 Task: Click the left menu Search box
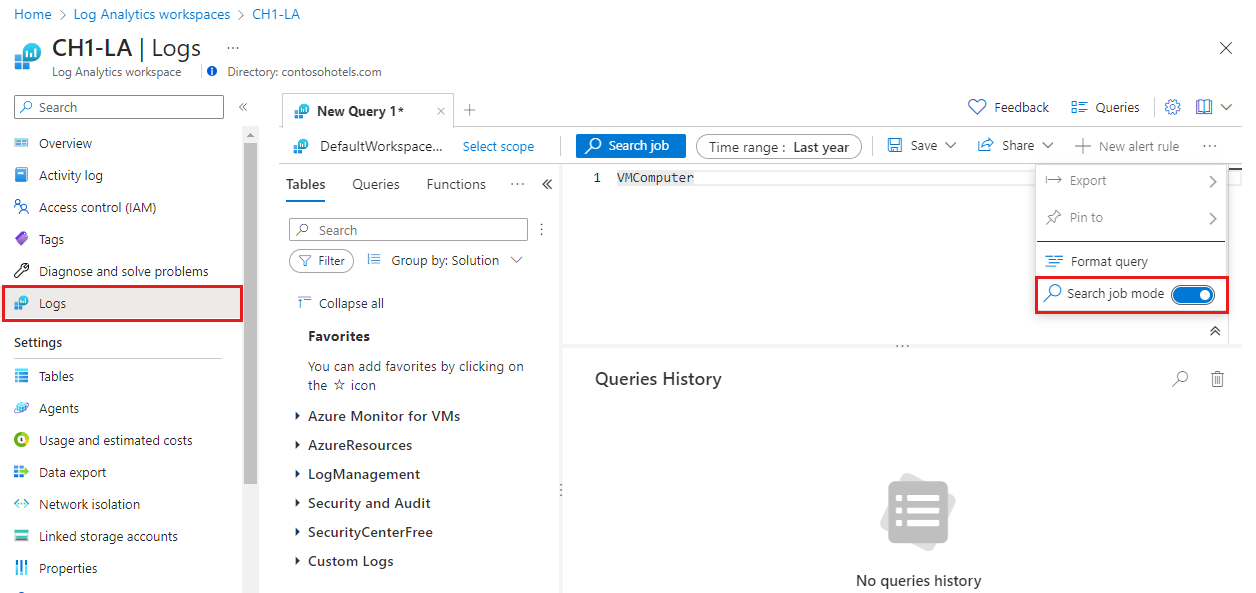pyautogui.click(x=119, y=107)
